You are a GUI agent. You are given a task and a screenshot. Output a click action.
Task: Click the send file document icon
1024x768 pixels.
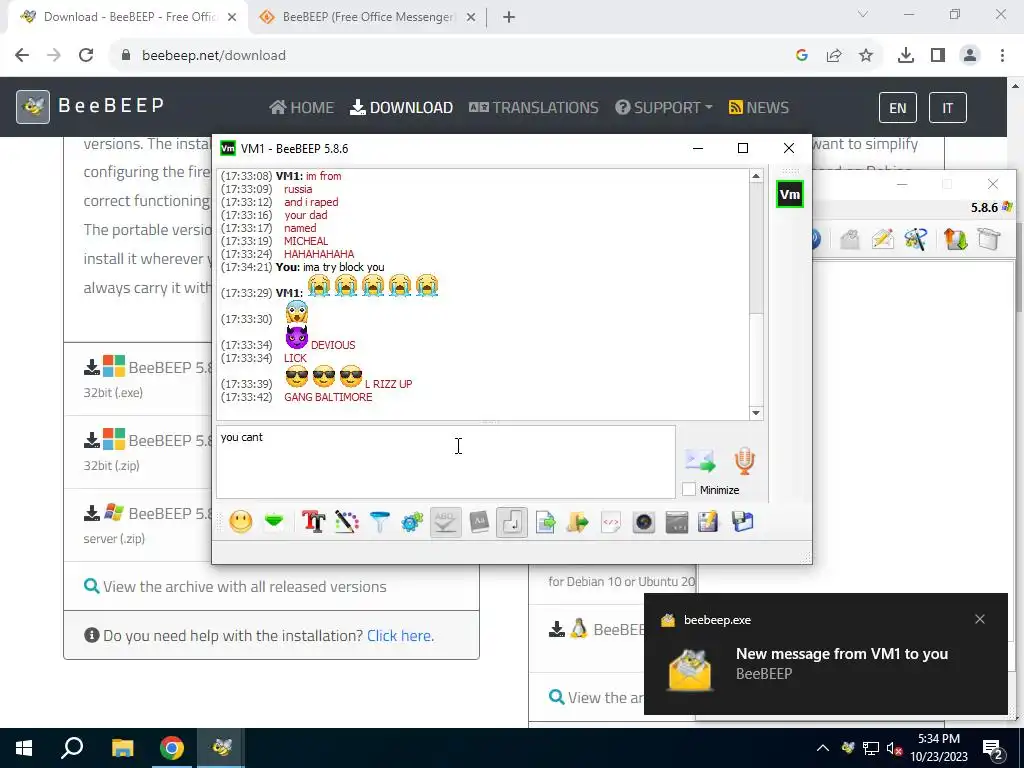point(545,522)
